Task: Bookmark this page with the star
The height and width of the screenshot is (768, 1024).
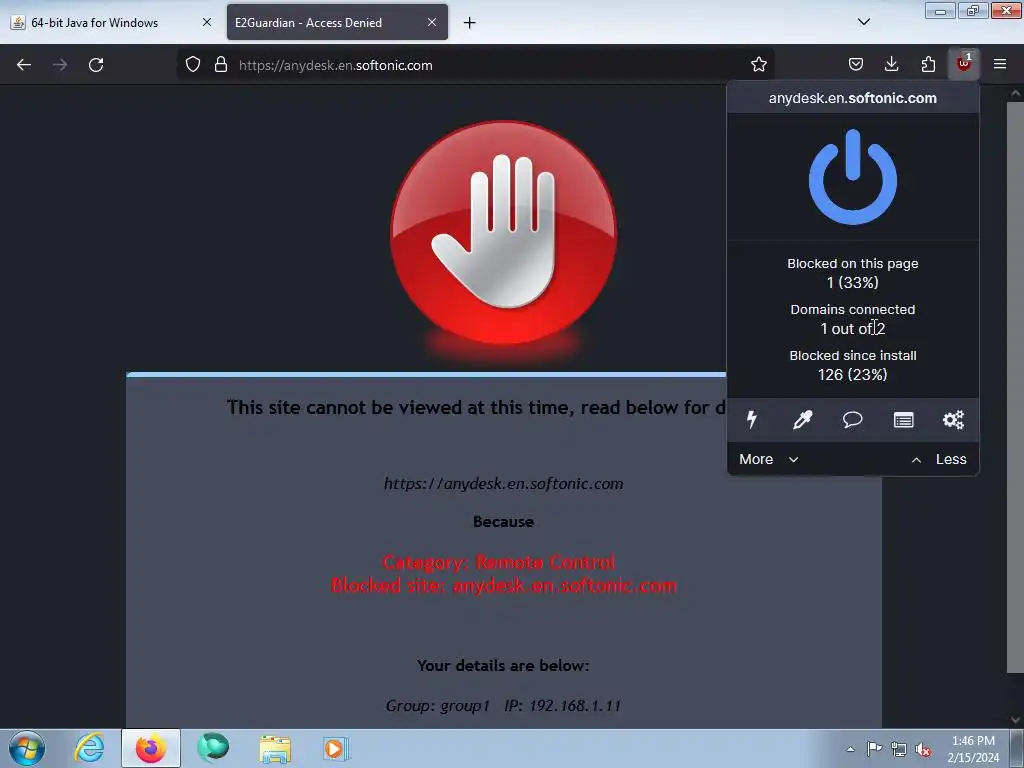Action: (758, 64)
